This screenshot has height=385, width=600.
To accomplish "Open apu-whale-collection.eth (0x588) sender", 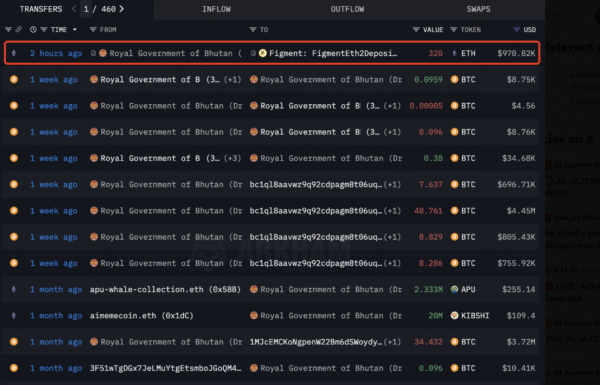I will [165, 289].
